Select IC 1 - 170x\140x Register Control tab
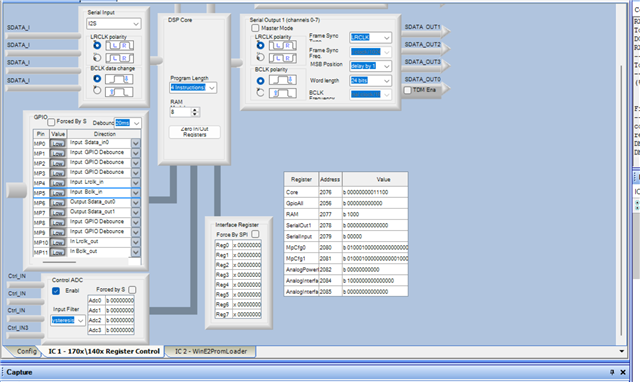 [104, 351]
